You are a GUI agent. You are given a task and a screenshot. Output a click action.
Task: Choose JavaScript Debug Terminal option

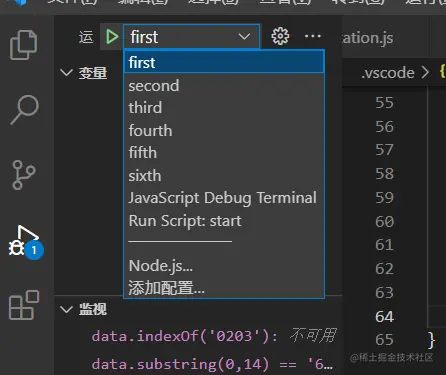224,198
